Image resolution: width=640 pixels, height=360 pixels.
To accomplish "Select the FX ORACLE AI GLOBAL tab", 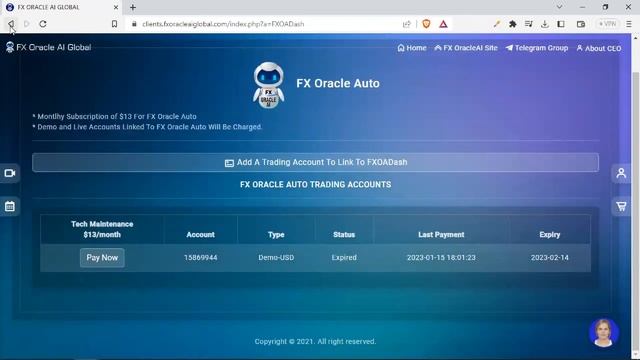I will coord(61,7).
